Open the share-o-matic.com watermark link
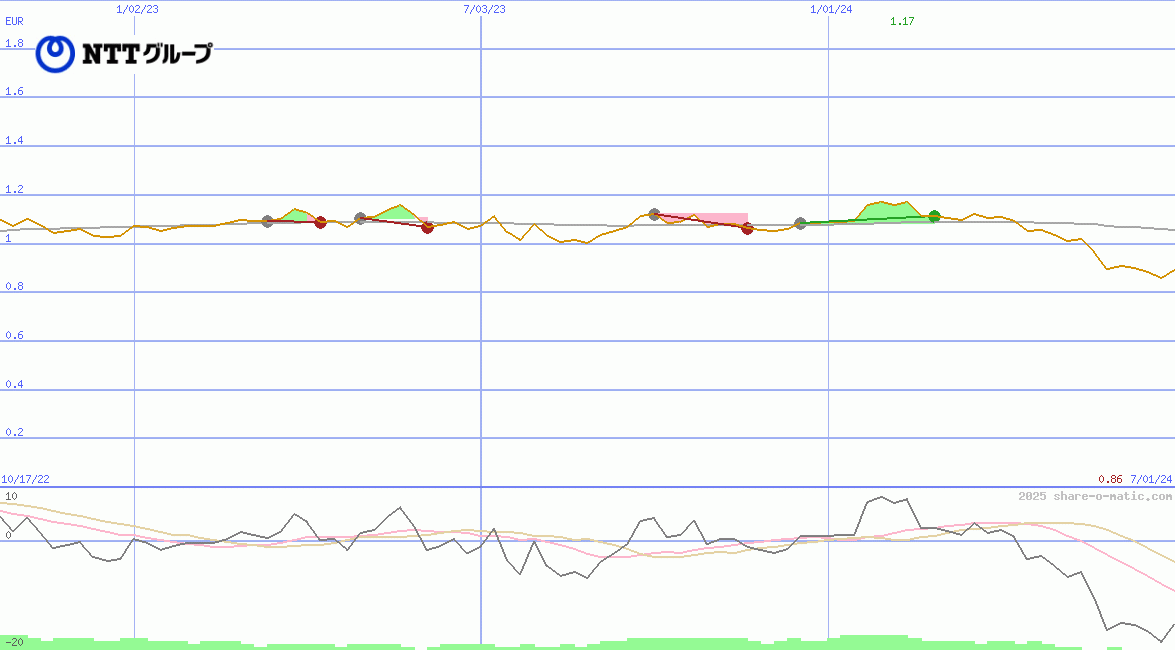Viewport: 1175px width, 650px height. pos(1095,496)
